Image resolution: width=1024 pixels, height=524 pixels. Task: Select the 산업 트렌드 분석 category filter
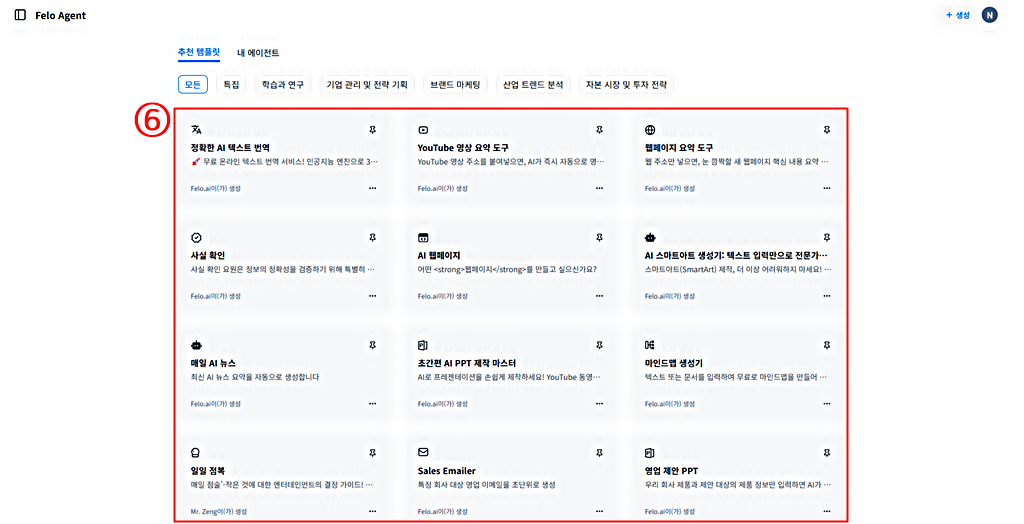533,84
